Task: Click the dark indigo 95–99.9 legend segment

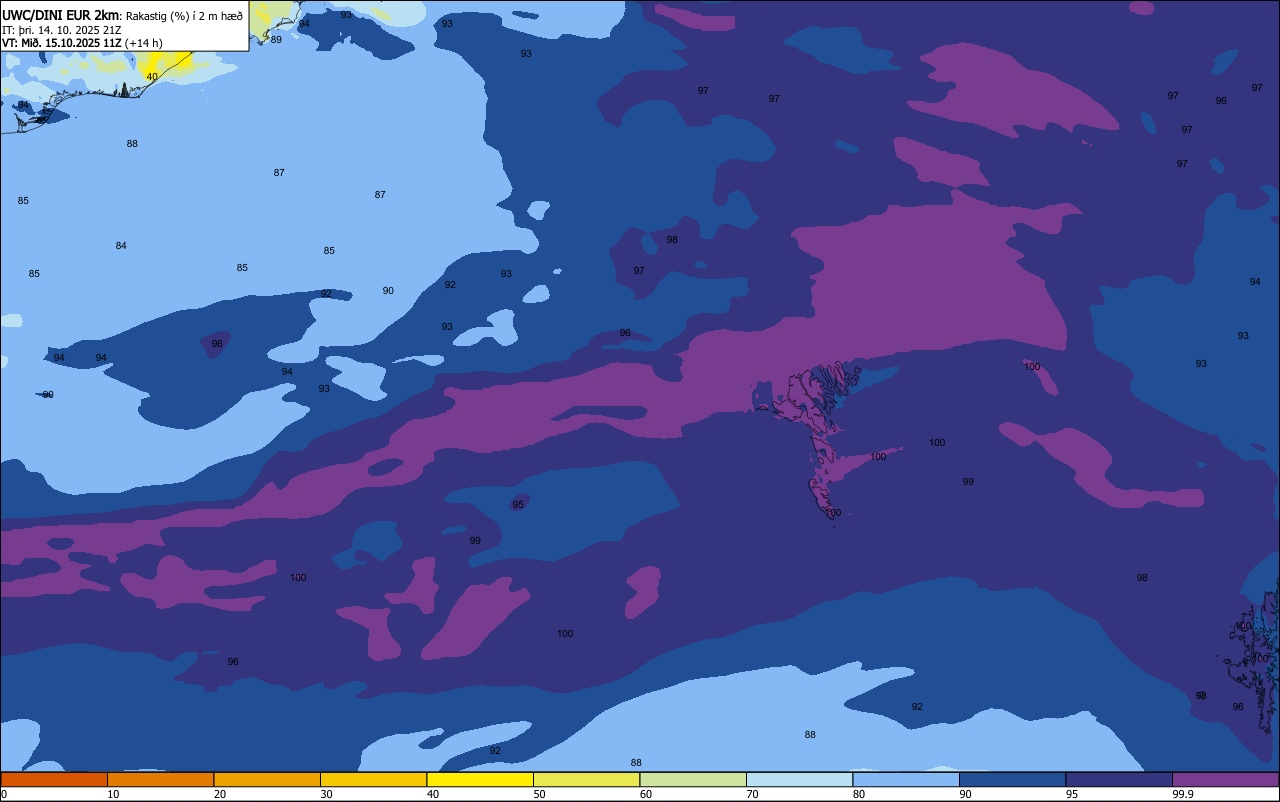Action: (x=1119, y=779)
